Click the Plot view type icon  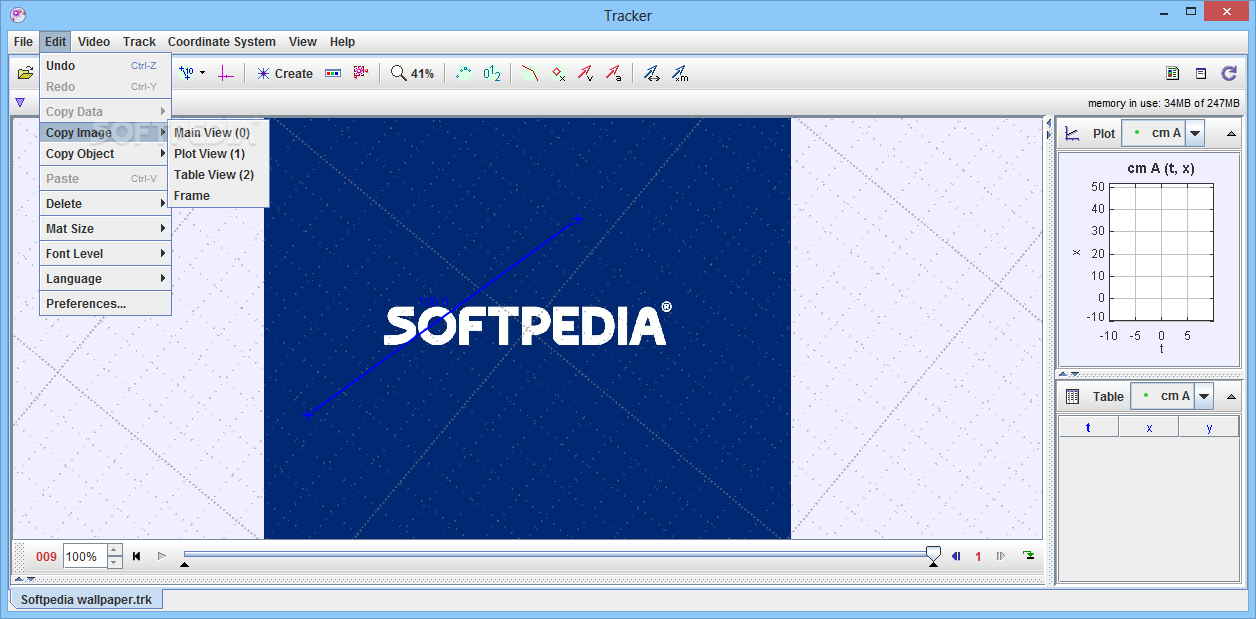pos(1072,133)
